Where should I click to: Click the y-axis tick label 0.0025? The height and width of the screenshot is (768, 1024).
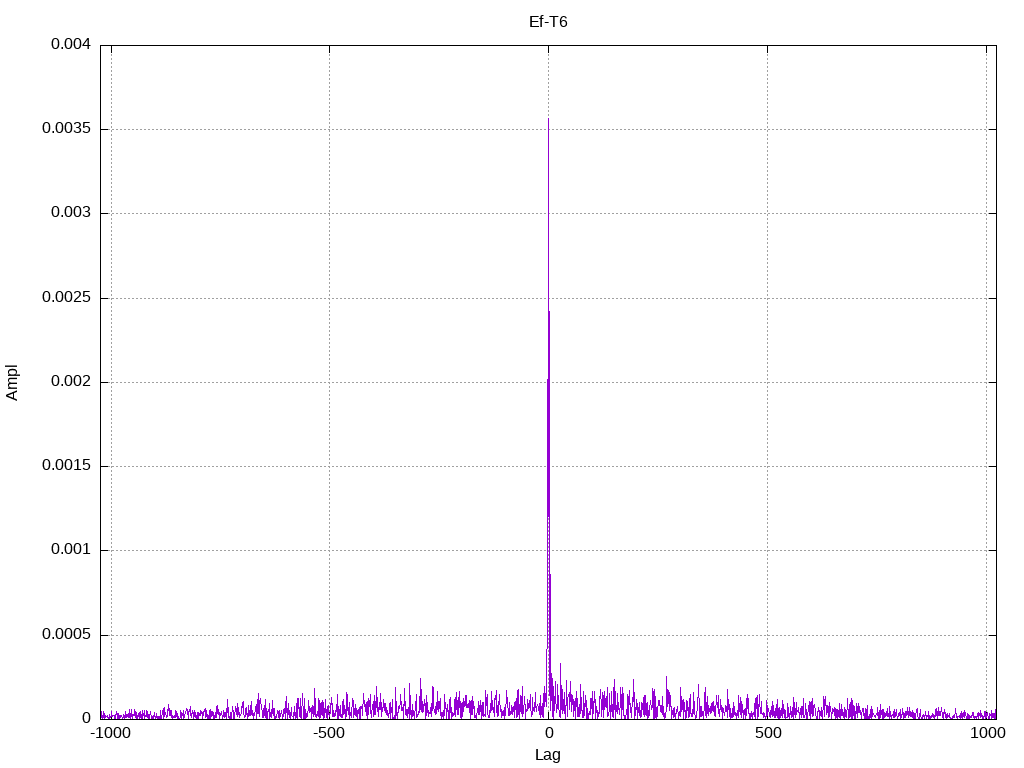(x=66, y=297)
